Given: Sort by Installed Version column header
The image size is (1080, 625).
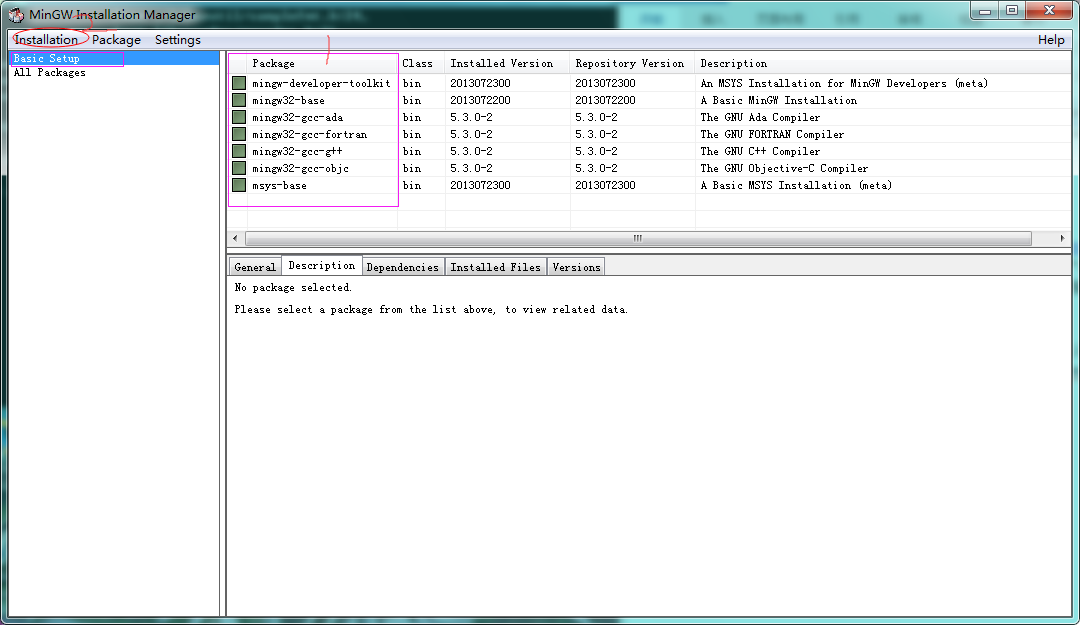Looking at the screenshot, I should (508, 63).
